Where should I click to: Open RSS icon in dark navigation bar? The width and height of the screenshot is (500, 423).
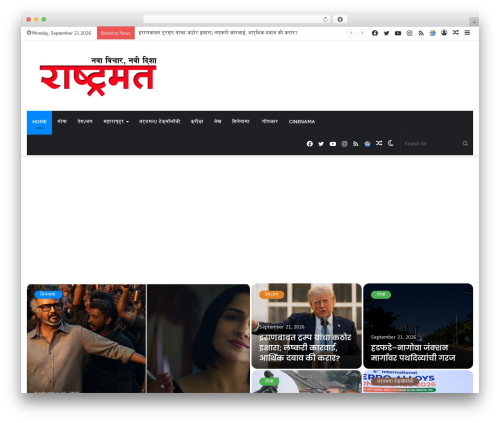(356, 144)
